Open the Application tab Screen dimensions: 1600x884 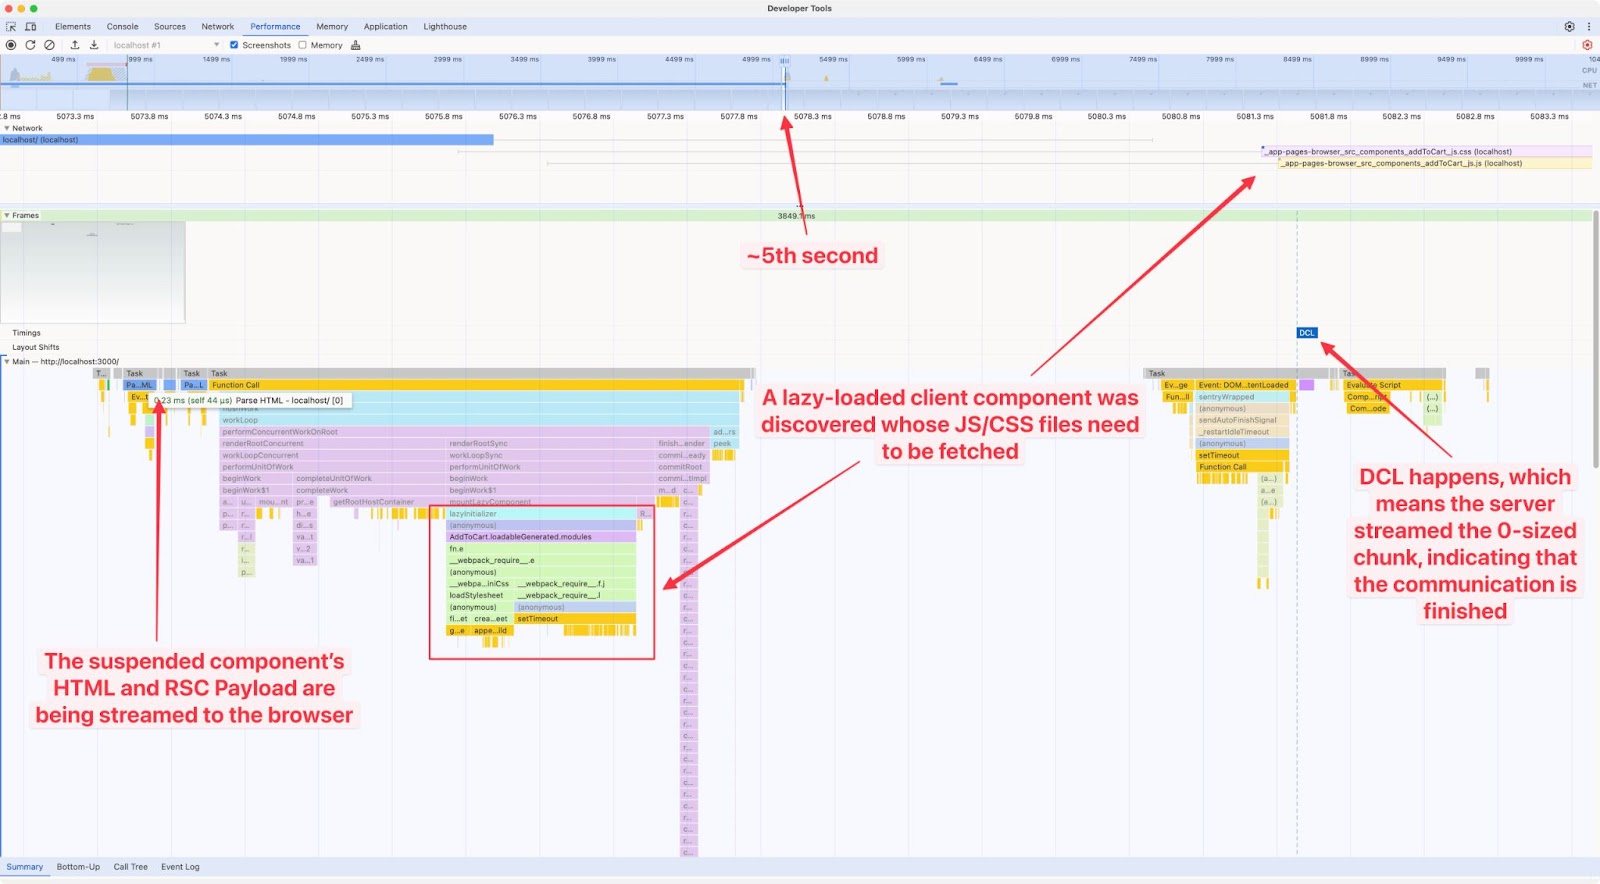[386, 27]
